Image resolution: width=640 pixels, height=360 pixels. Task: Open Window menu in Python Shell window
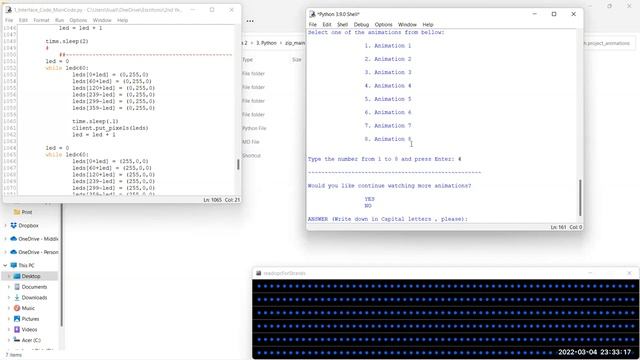click(x=407, y=25)
